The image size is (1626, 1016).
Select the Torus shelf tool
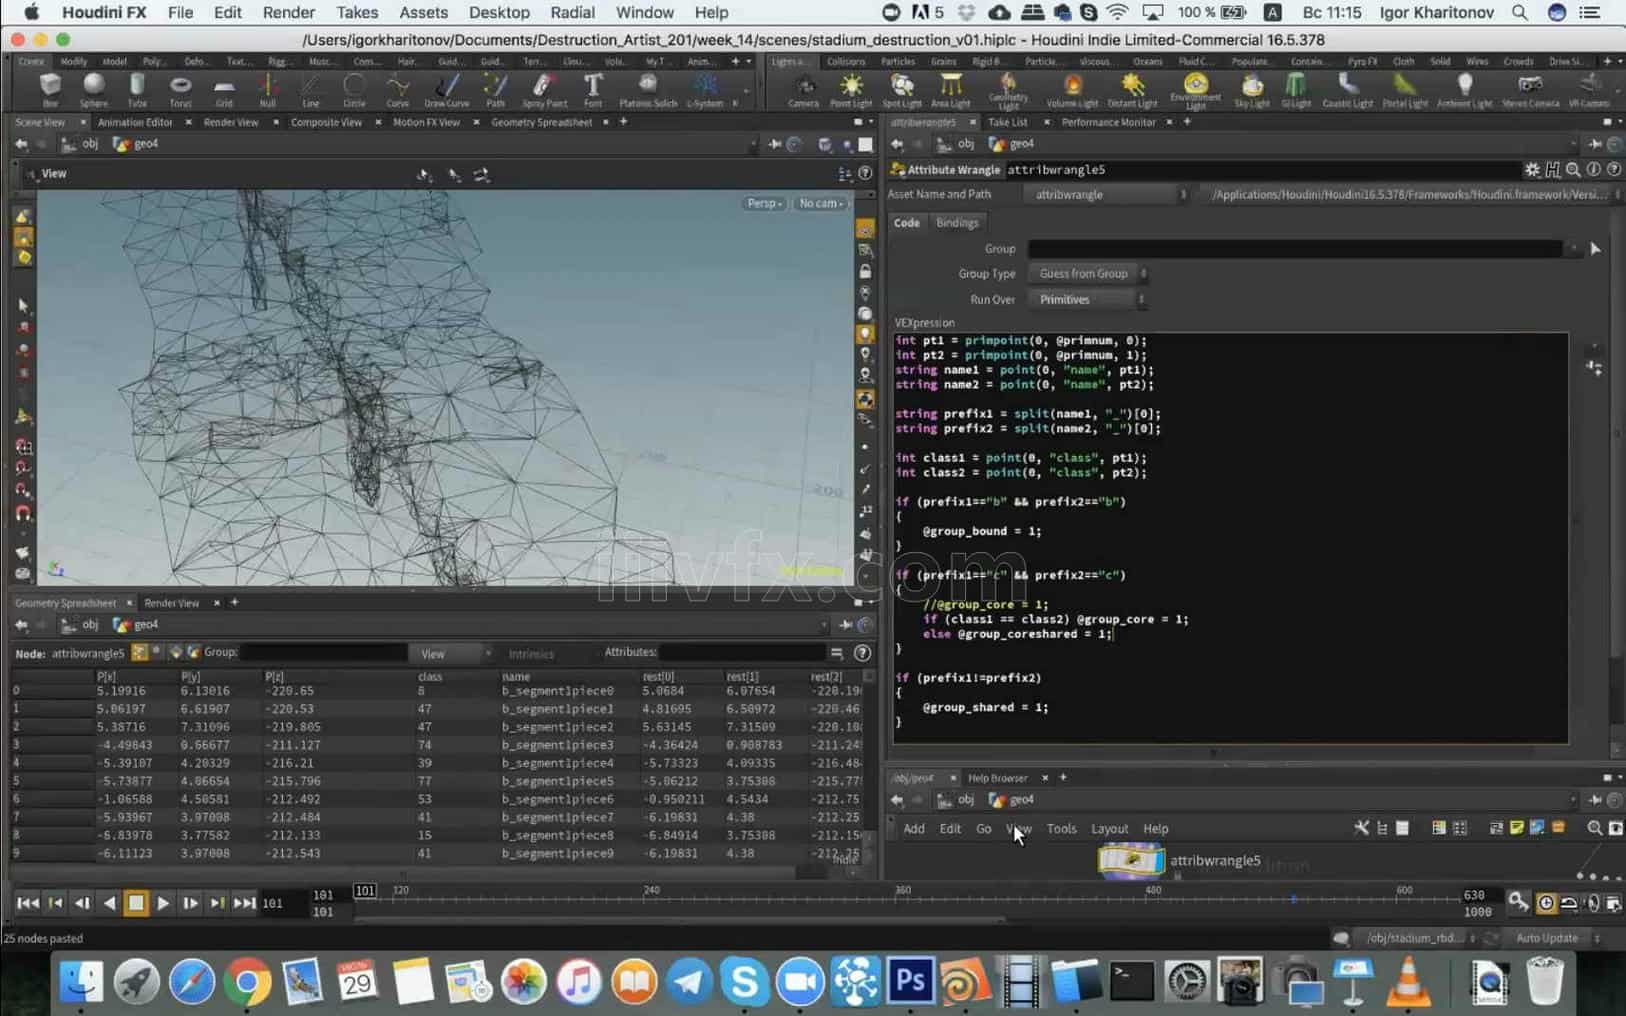(180, 89)
